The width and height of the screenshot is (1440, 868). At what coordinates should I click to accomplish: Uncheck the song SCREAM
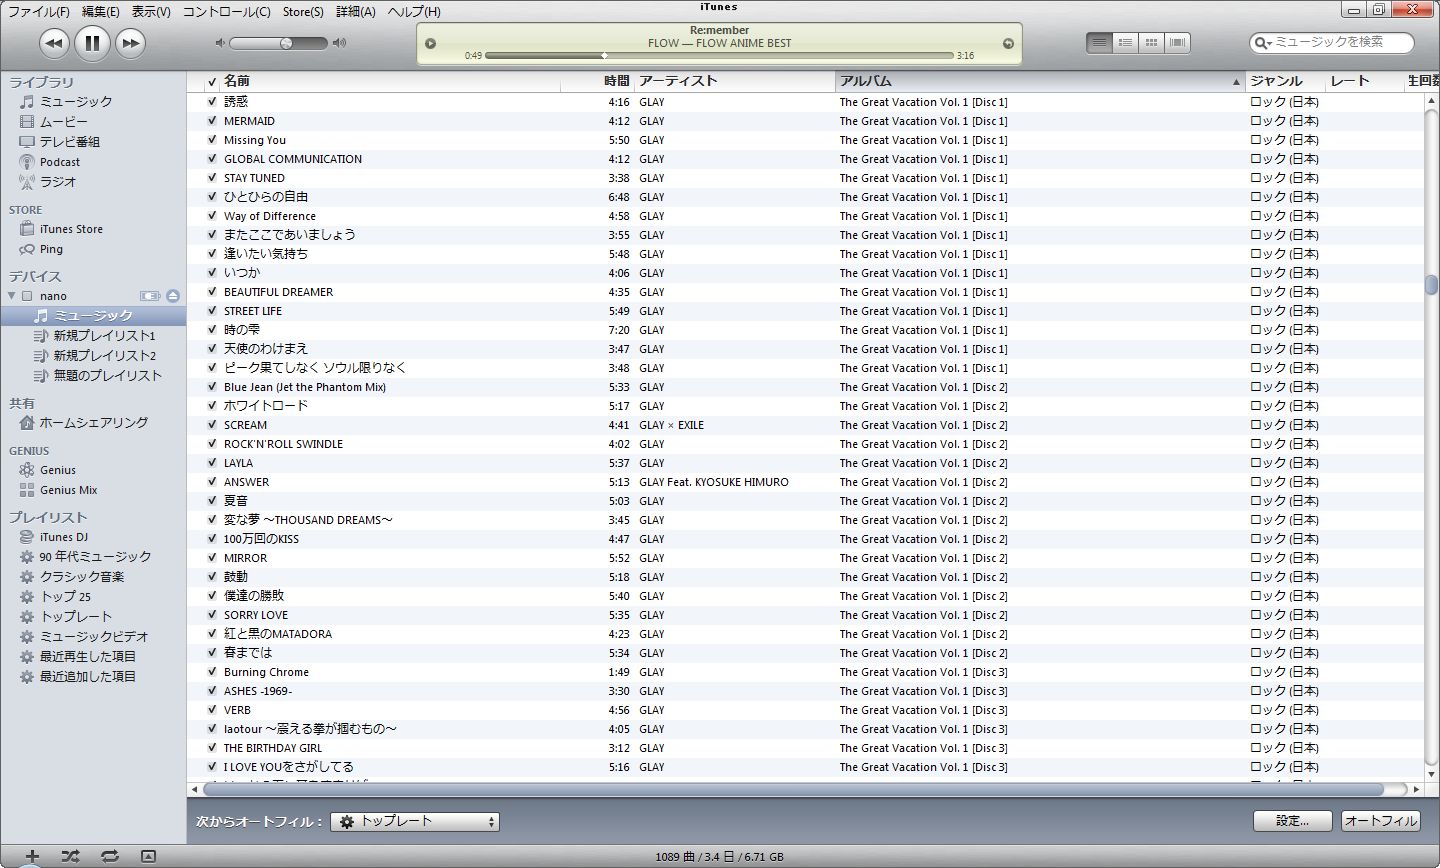coord(212,425)
